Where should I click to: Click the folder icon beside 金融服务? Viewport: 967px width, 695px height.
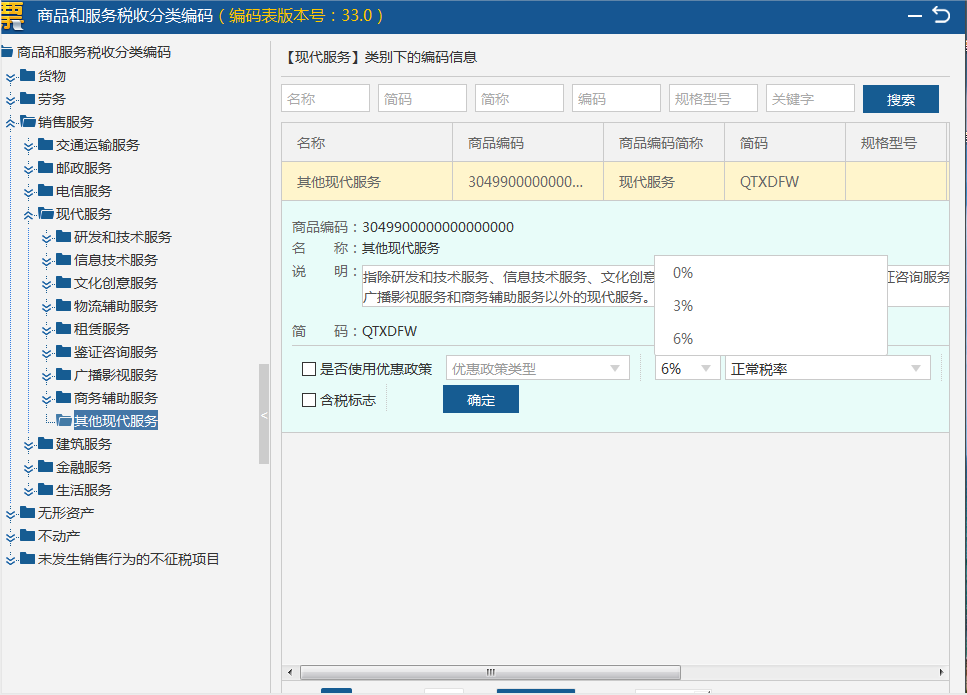coord(46,467)
